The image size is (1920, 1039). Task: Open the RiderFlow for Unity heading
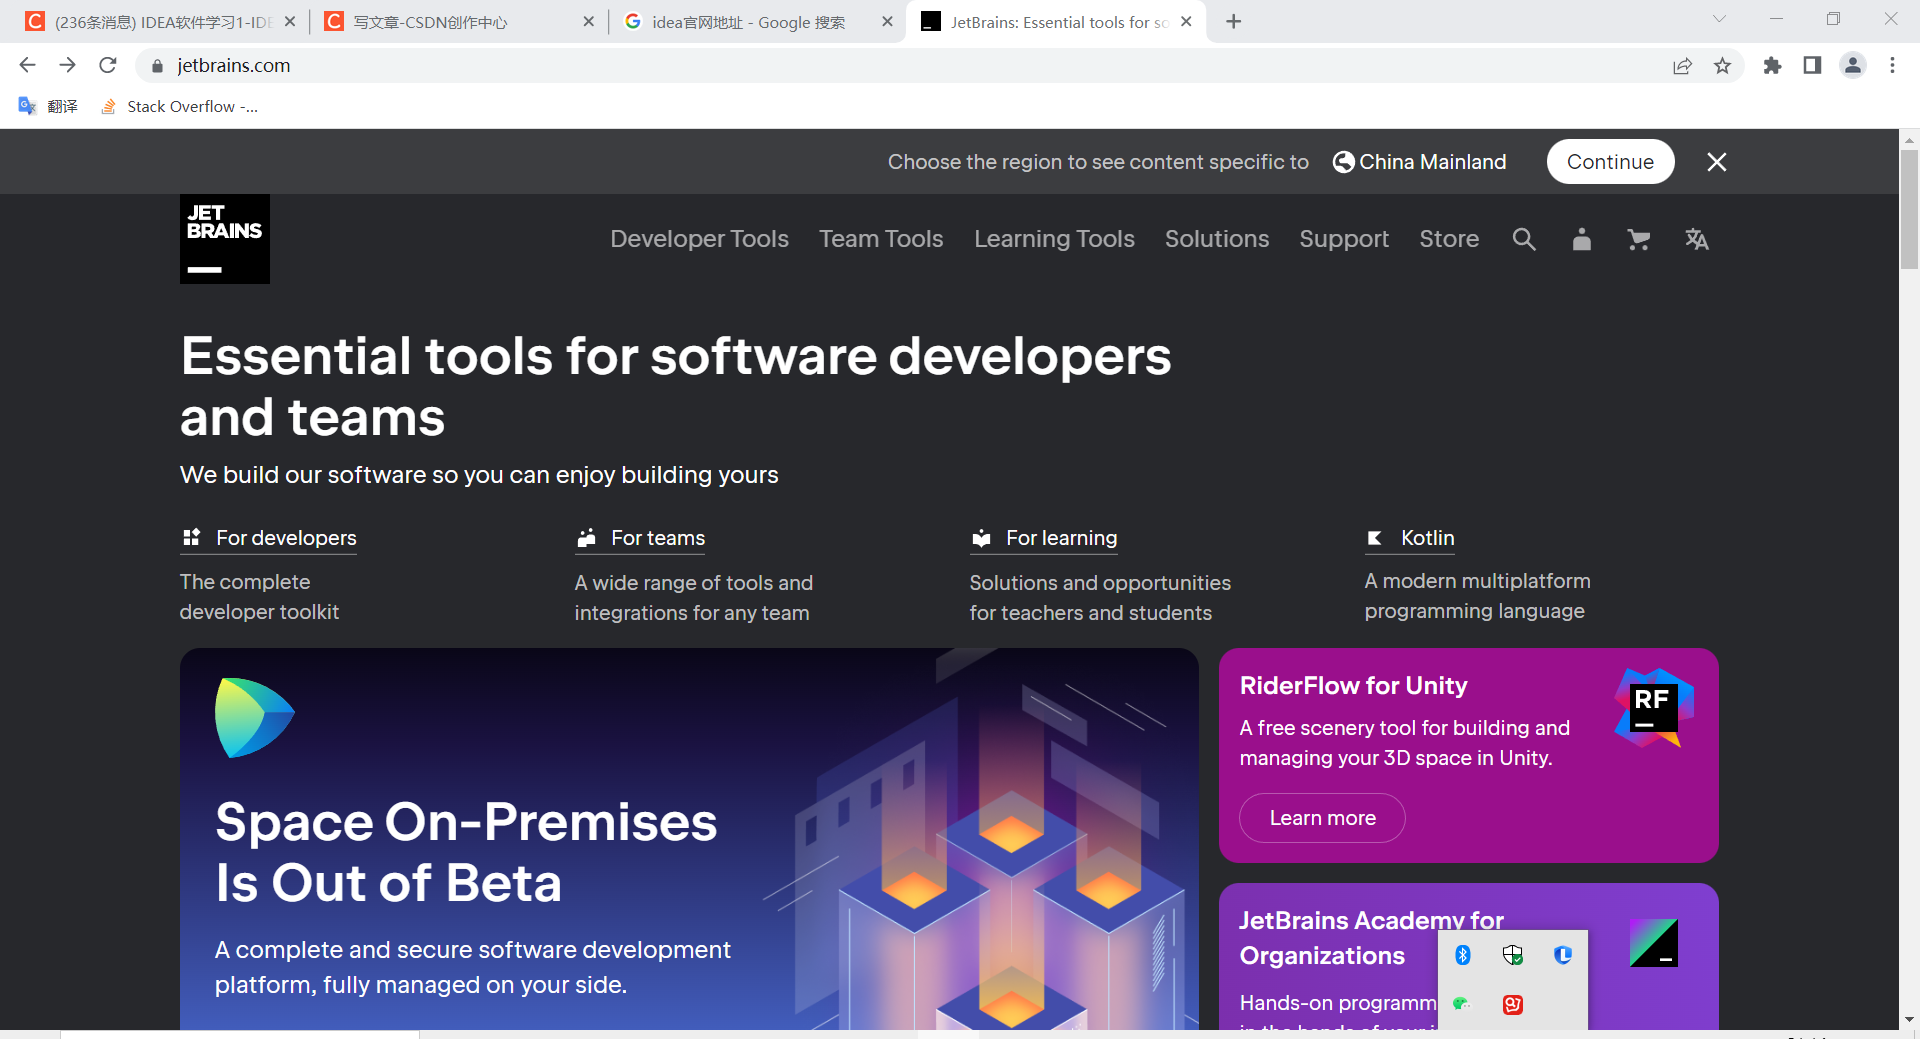click(1353, 685)
